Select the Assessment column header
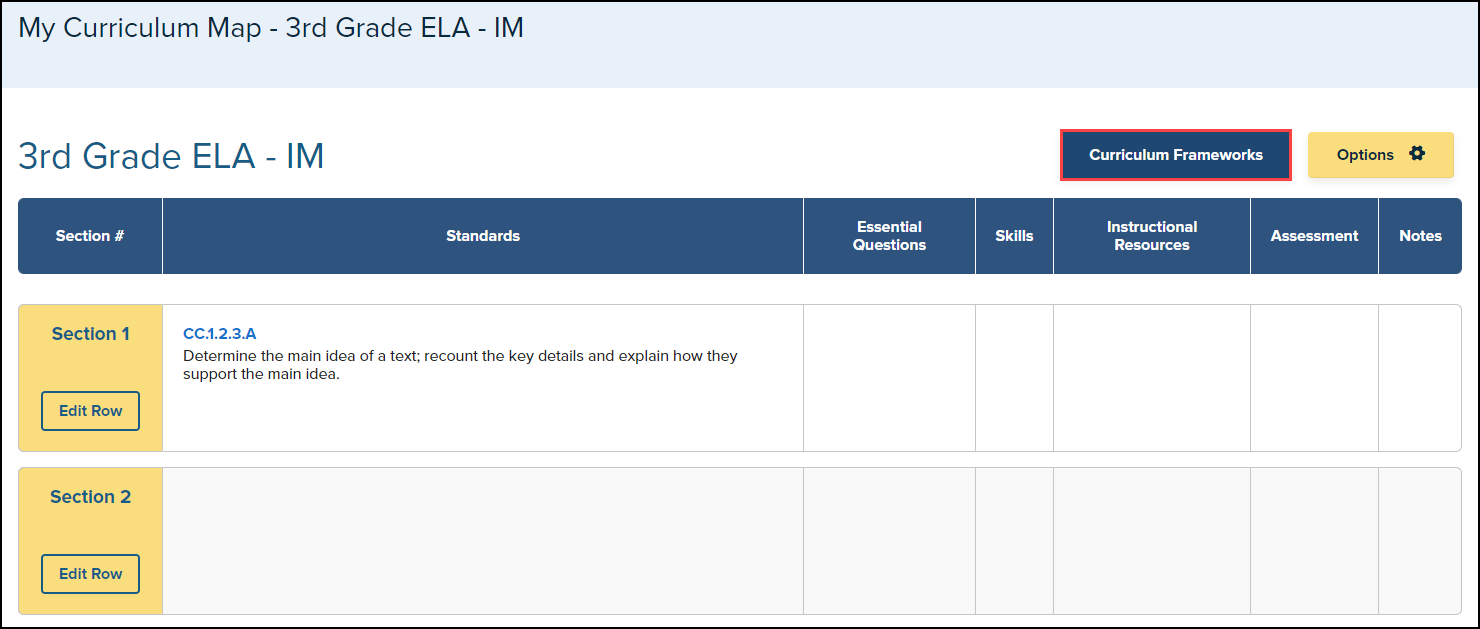This screenshot has width=1480, height=629. 1314,236
